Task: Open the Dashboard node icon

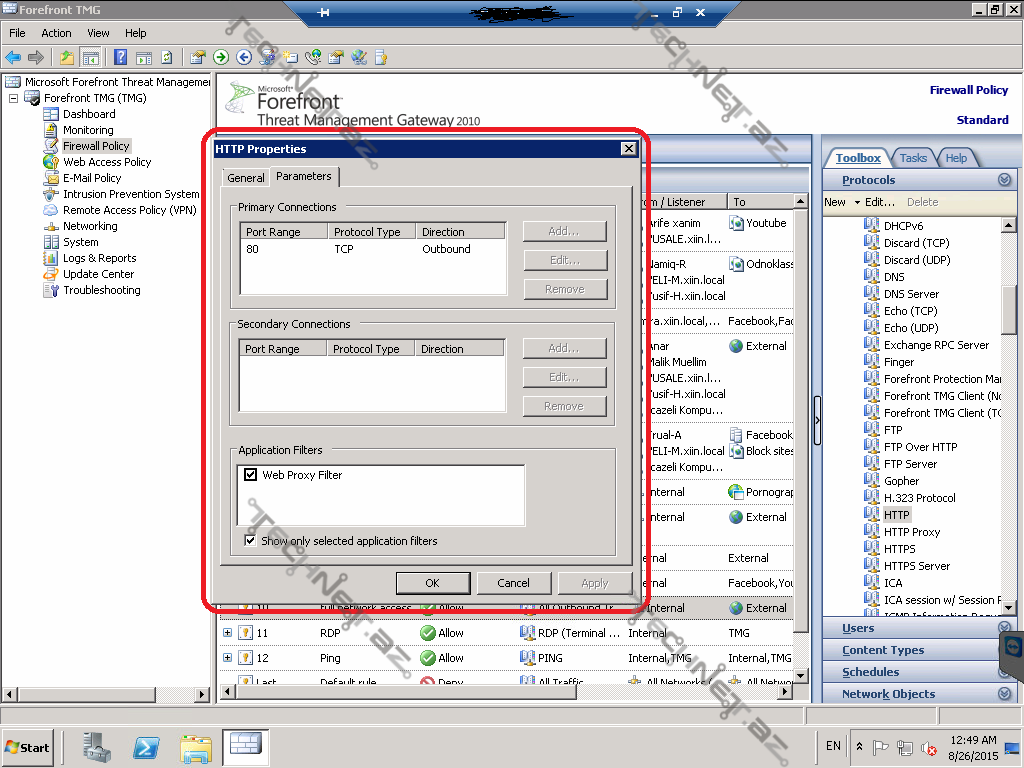Action: (x=51, y=114)
